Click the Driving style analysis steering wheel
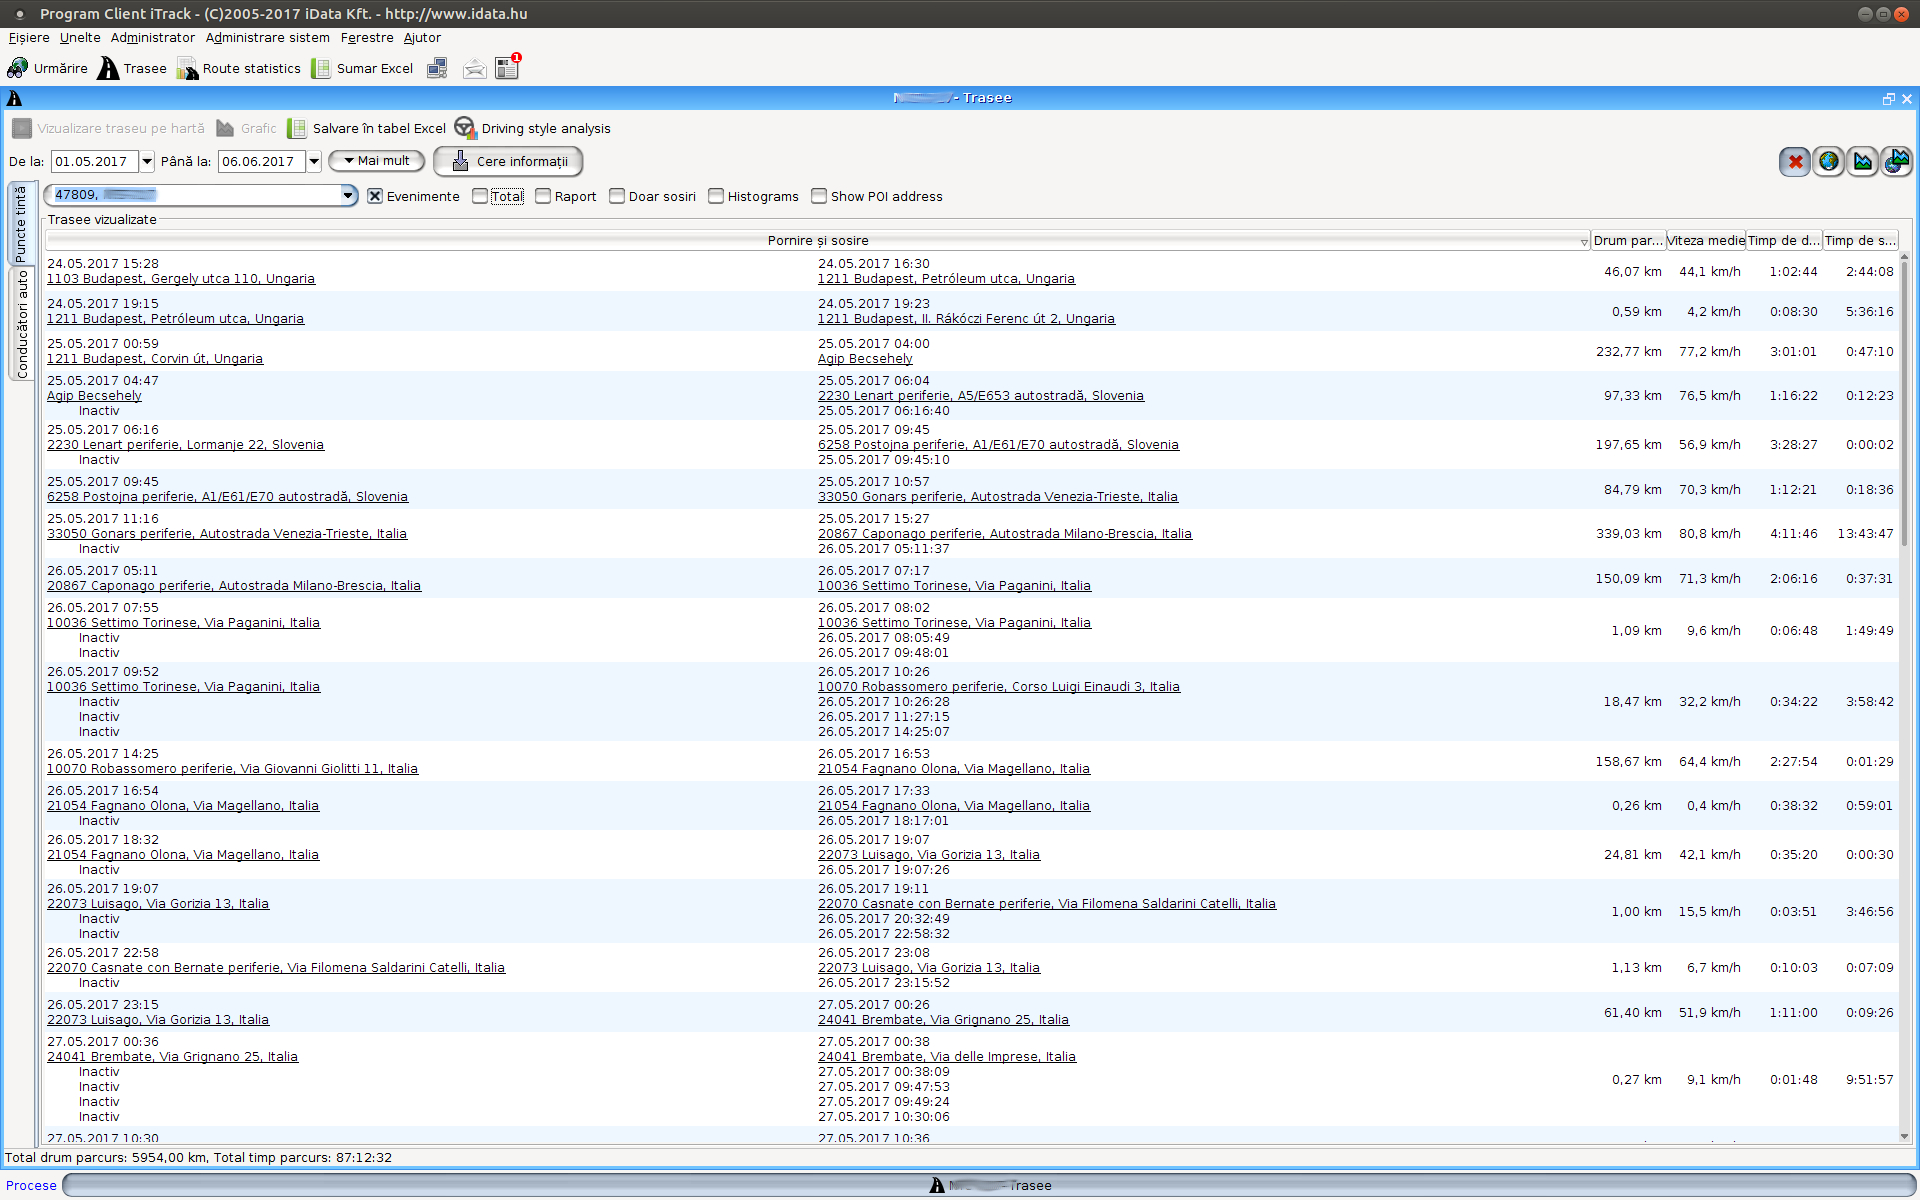The image size is (1920, 1200). coord(465,128)
